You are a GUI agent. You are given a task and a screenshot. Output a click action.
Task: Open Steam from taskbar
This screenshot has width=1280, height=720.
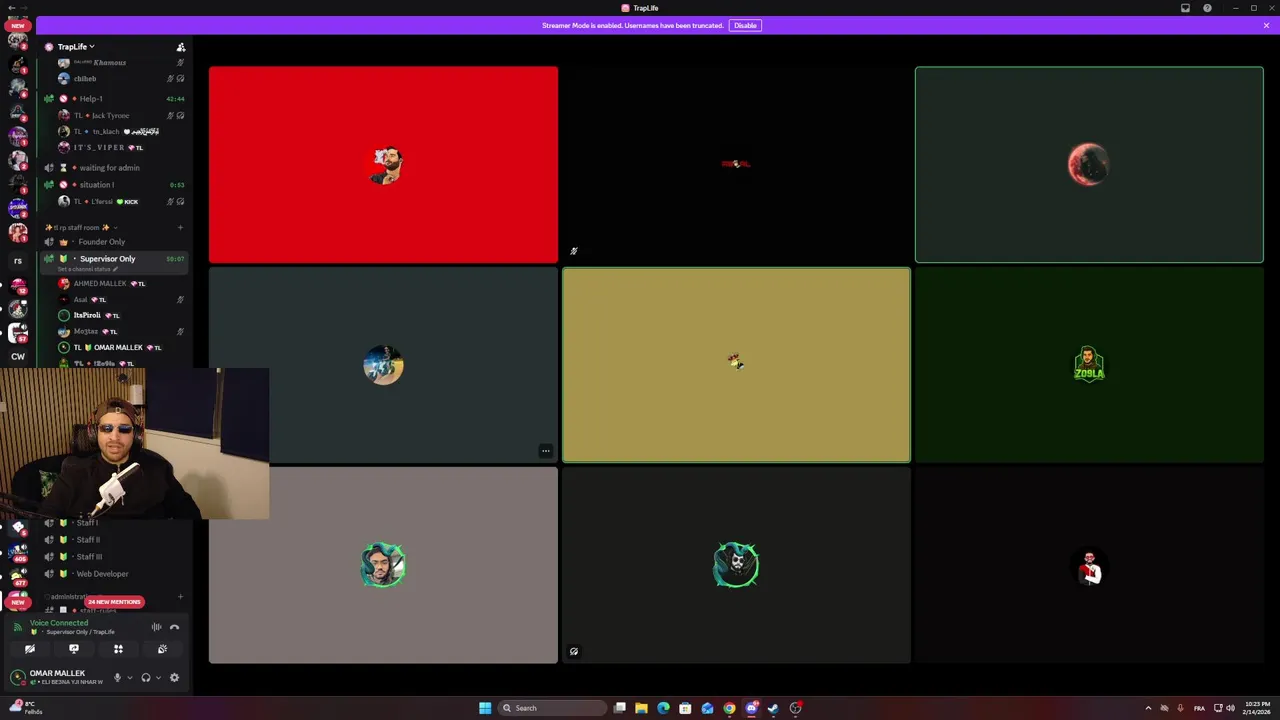point(773,708)
